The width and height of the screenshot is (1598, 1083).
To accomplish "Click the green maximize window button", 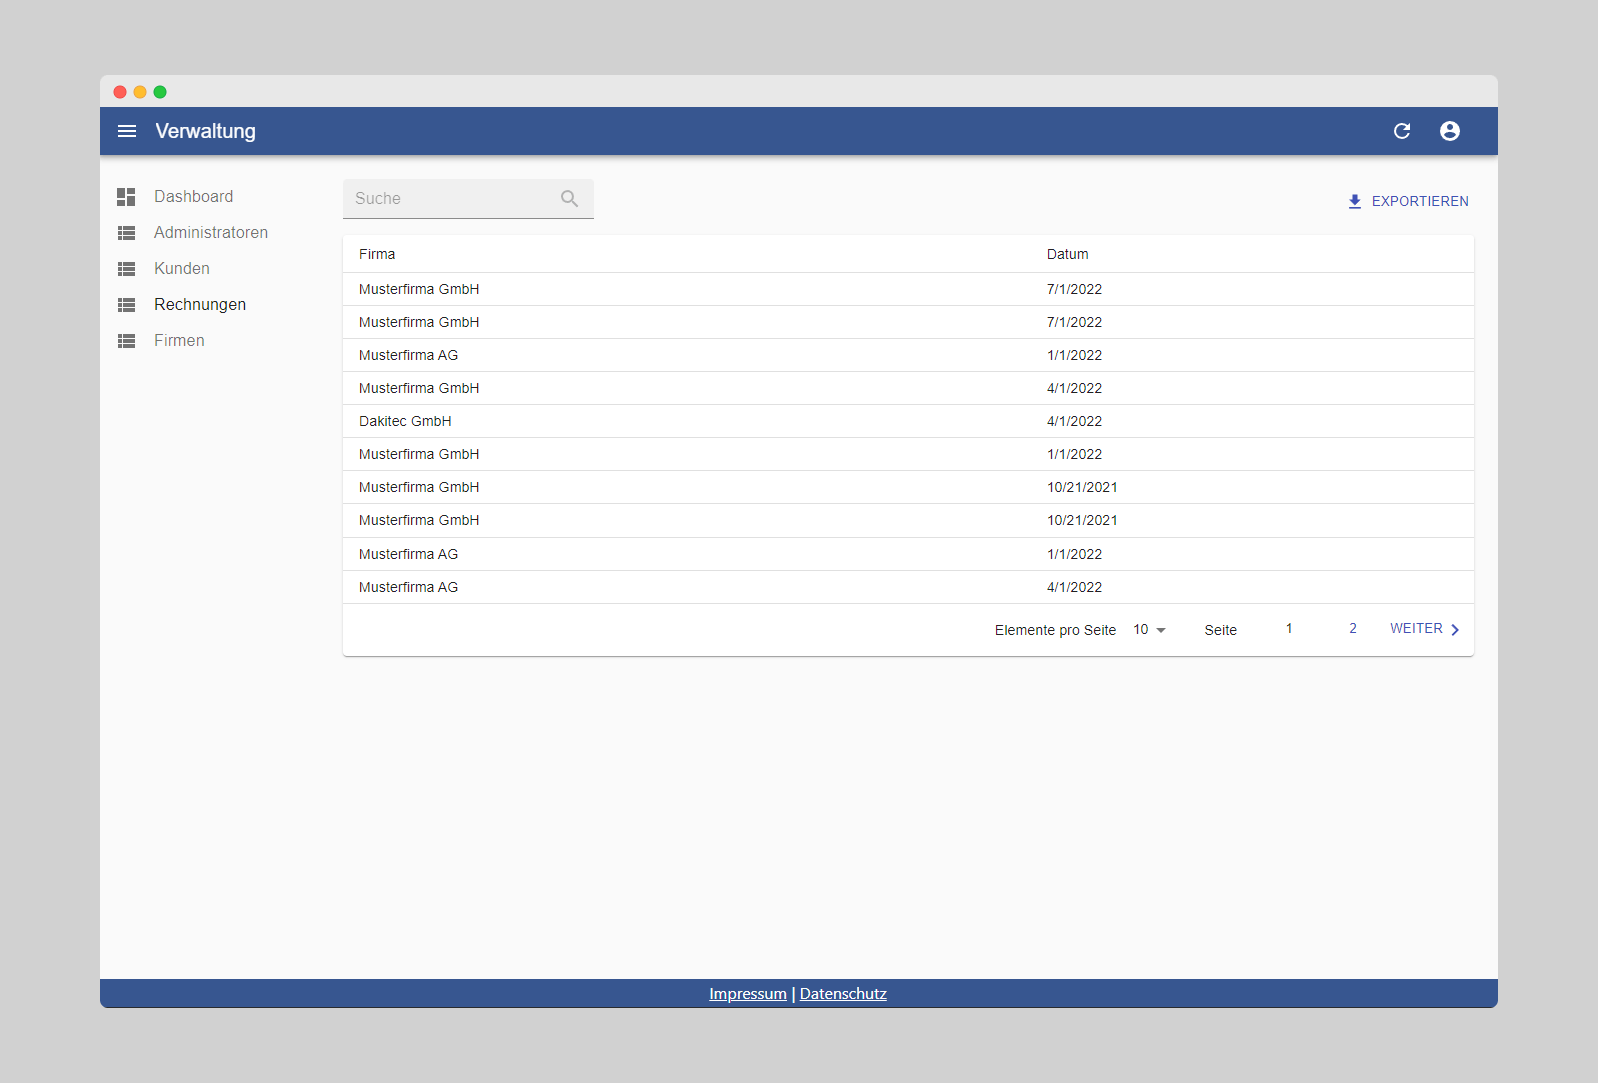I will click(160, 92).
